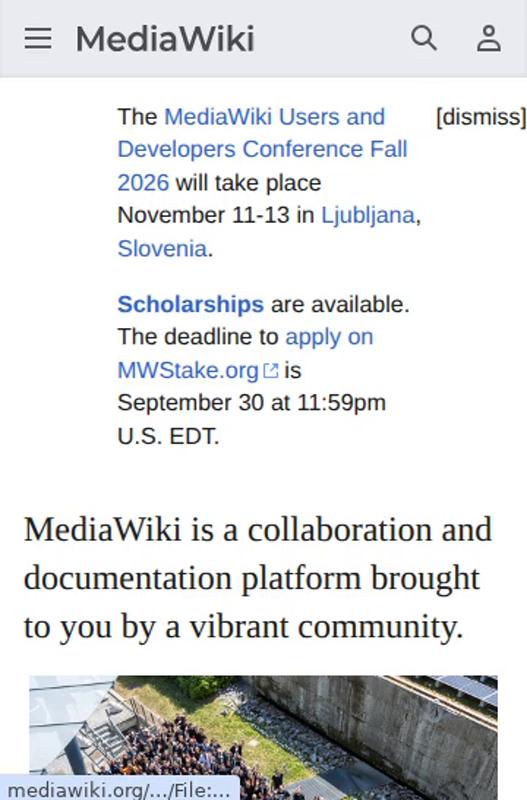Click the search magnifier icon
Viewport: 527px width, 800px height.
[x=423, y=38]
